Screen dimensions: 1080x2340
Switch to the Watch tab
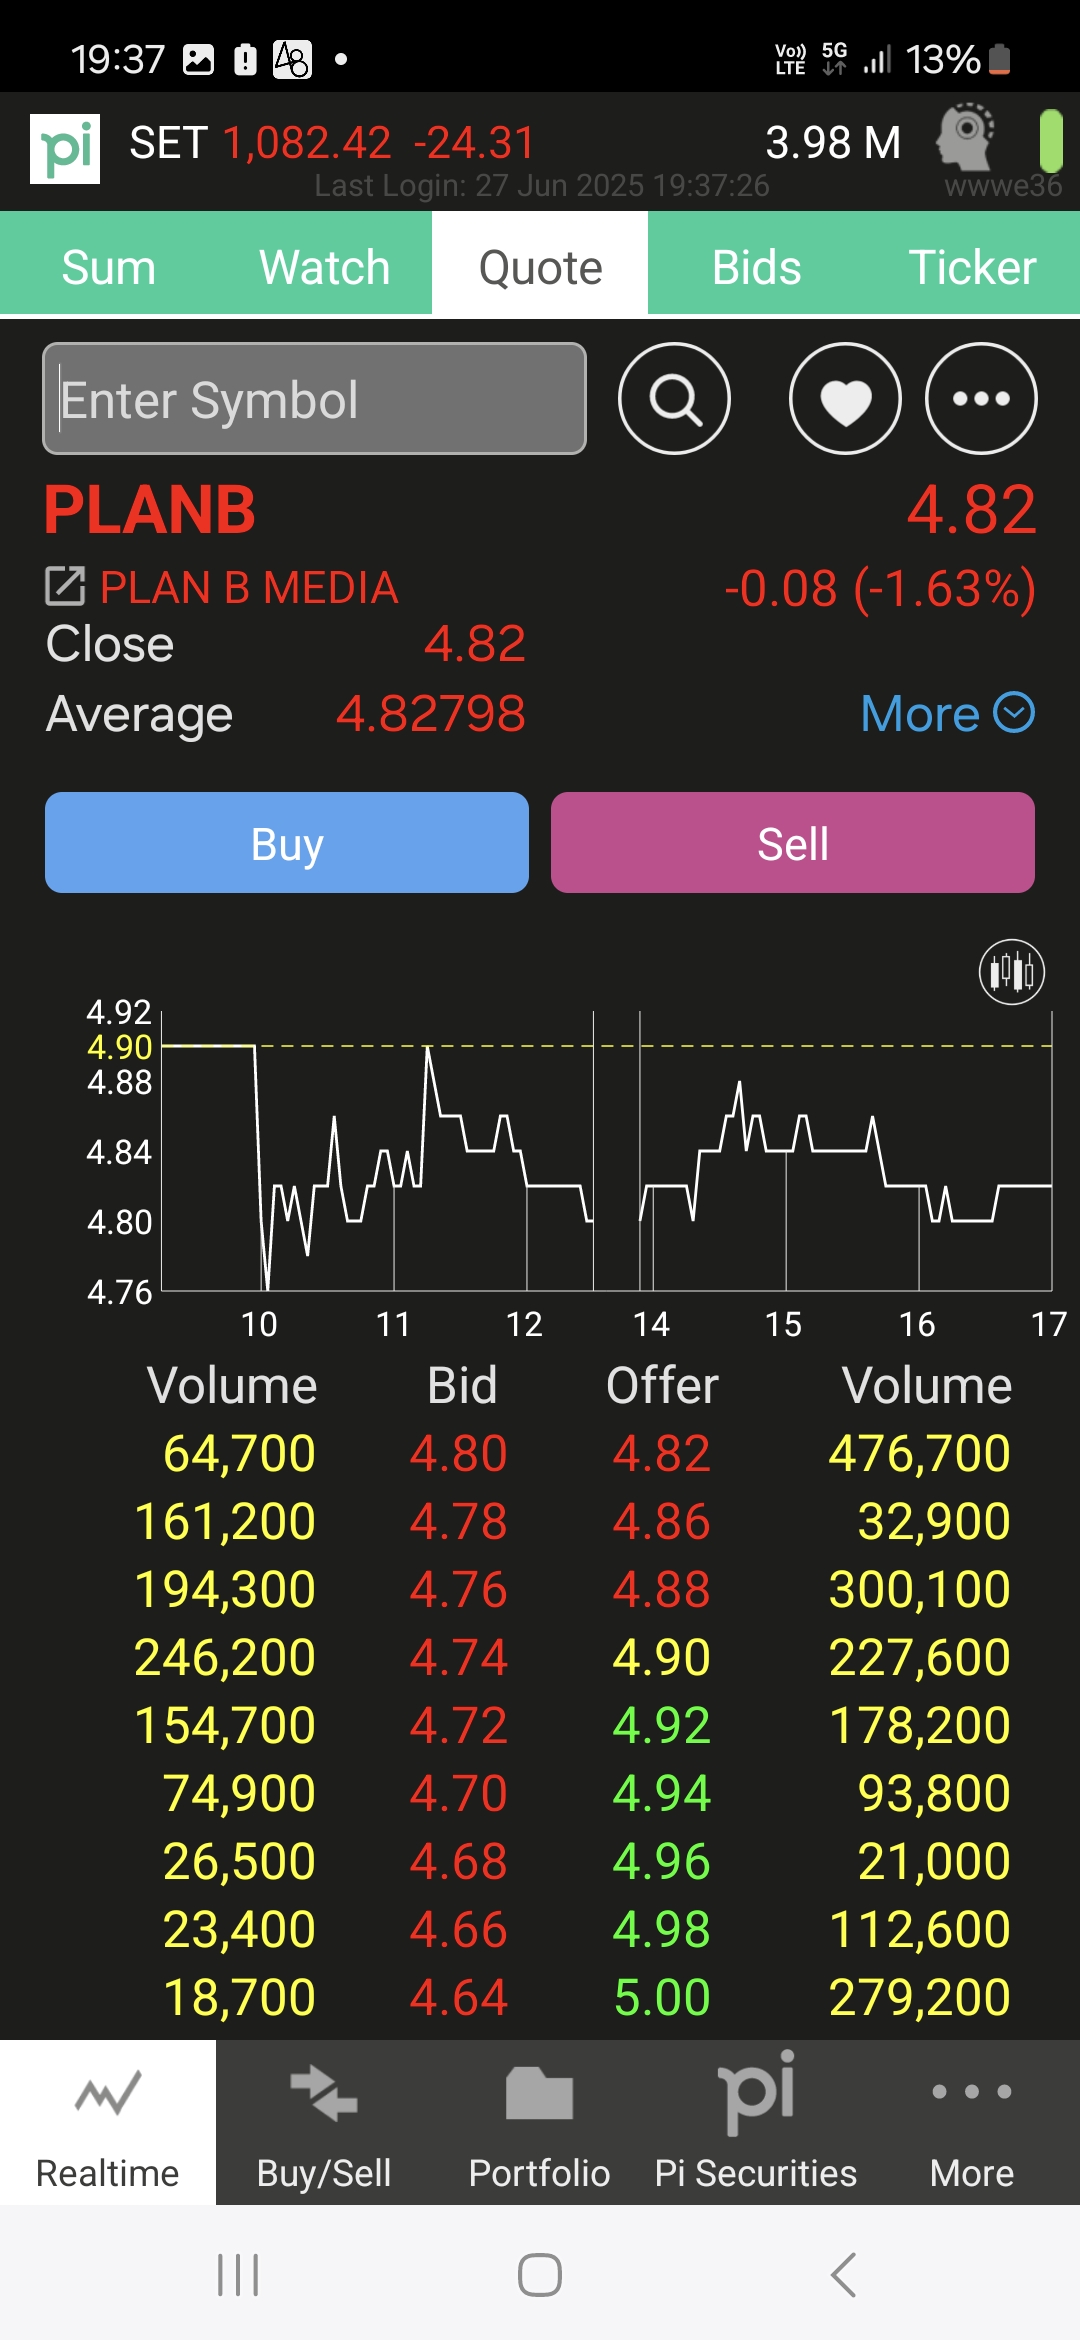click(324, 266)
